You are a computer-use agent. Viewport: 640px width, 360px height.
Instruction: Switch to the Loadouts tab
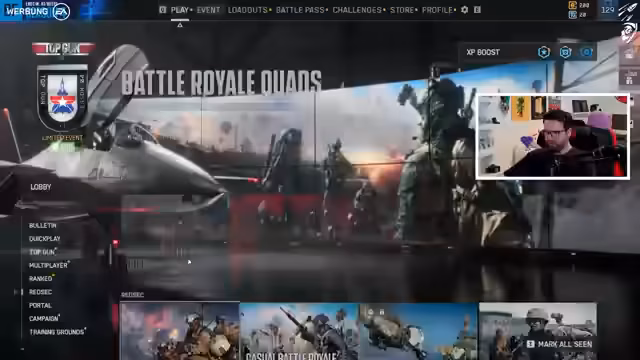pos(248,10)
